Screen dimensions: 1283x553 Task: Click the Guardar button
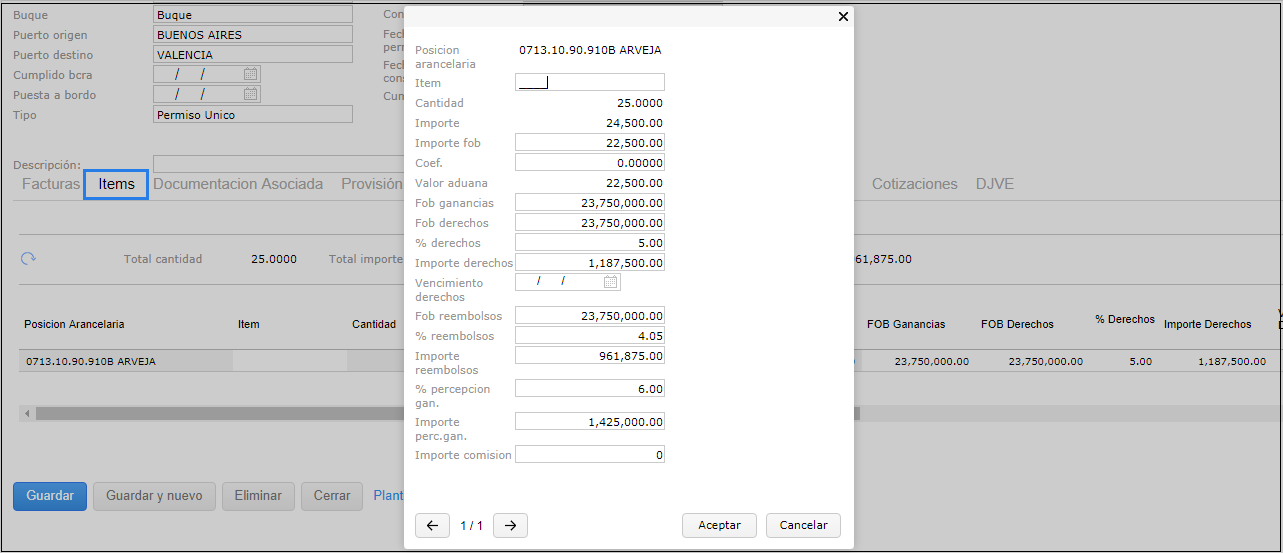click(50, 496)
